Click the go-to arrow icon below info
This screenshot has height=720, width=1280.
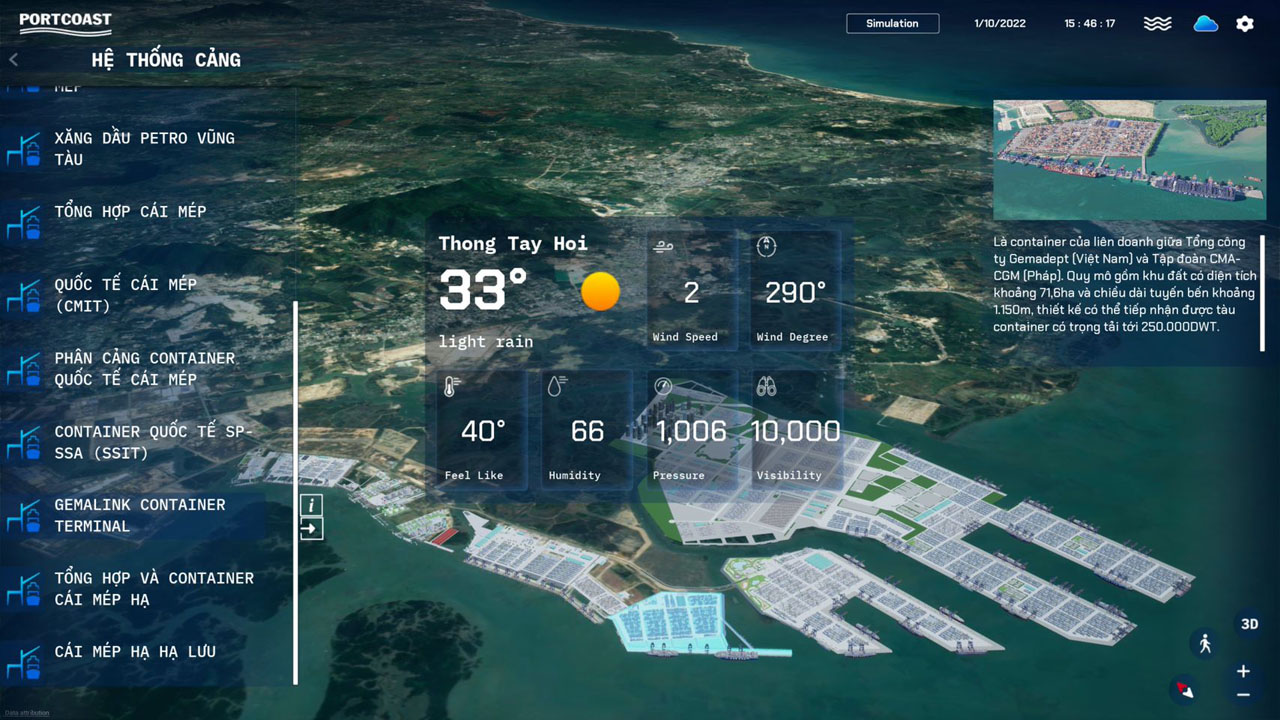pyautogui.click(x=311, y=528)
